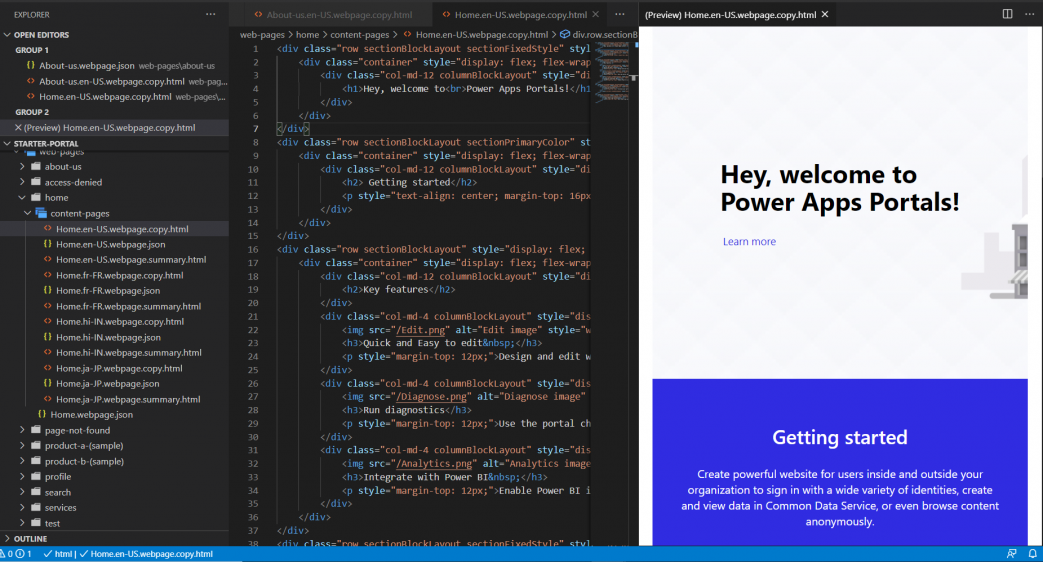The height and width of the screenshot is (562, 1043).
Task: Expand the access-denied folder
Action: (x=22, y=182)
